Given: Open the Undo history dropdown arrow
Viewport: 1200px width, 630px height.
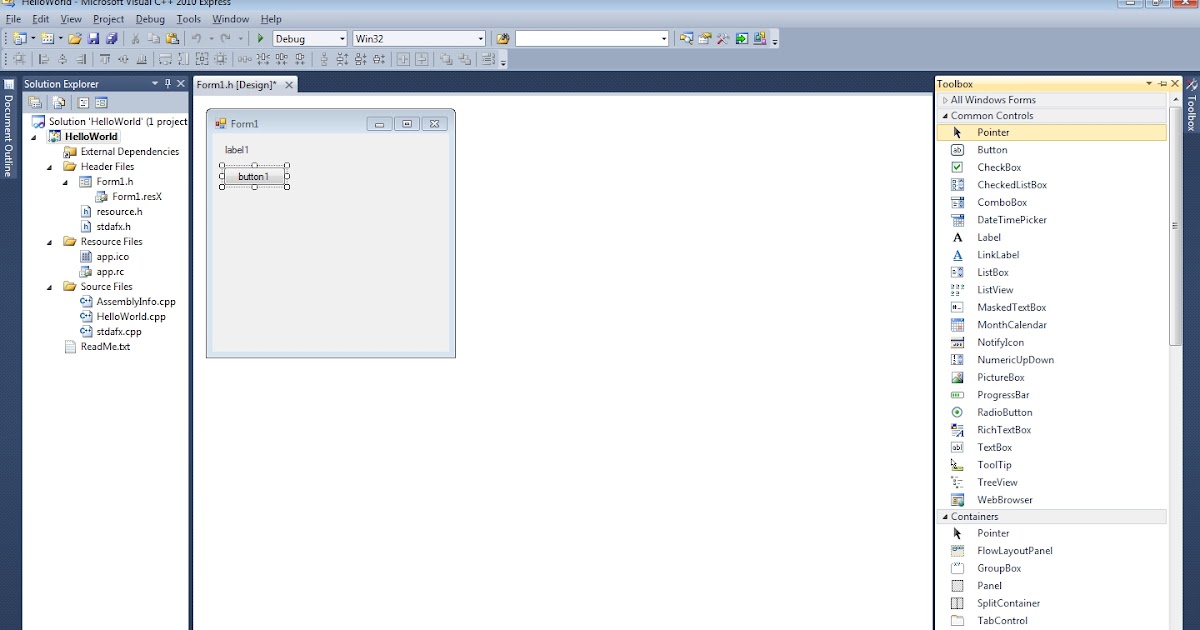Looking at the screenshot, I should pos(211,38).
